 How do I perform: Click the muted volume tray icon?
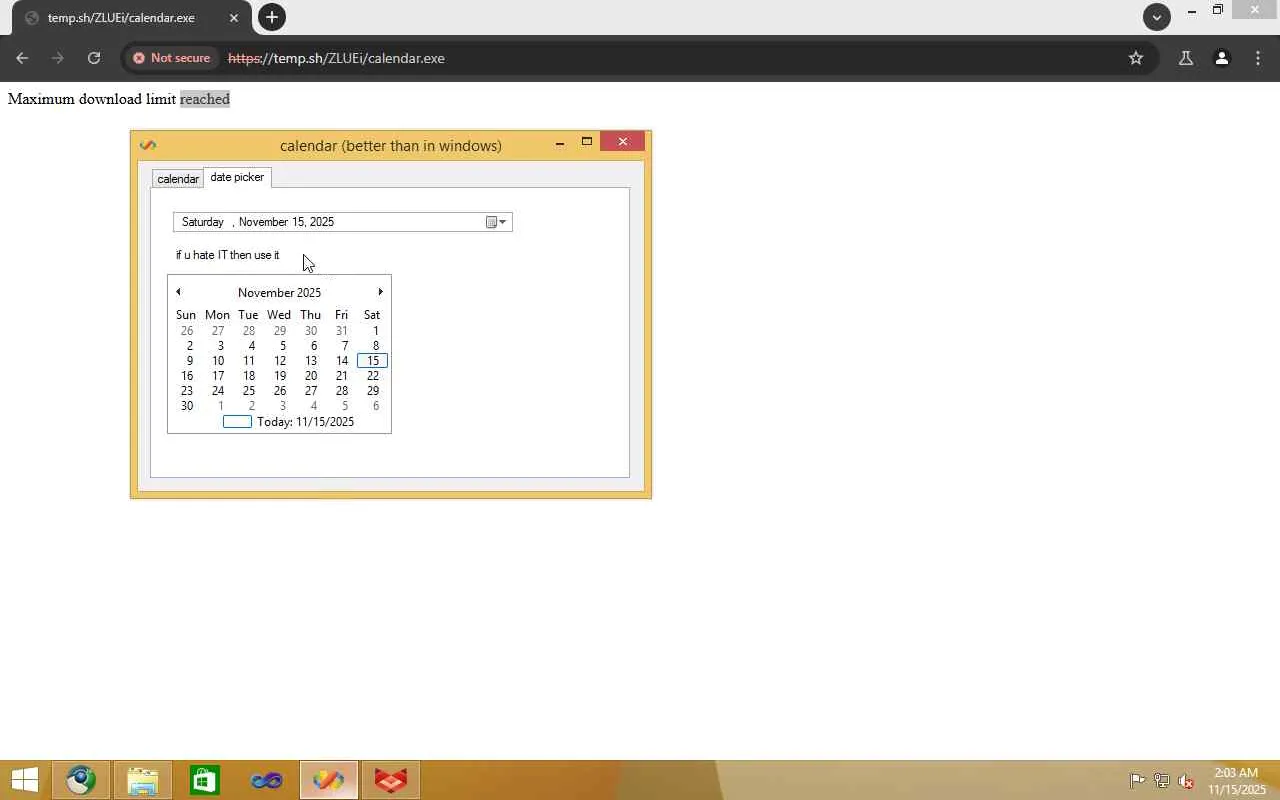pyautogui.click(x=1186, y=781)
